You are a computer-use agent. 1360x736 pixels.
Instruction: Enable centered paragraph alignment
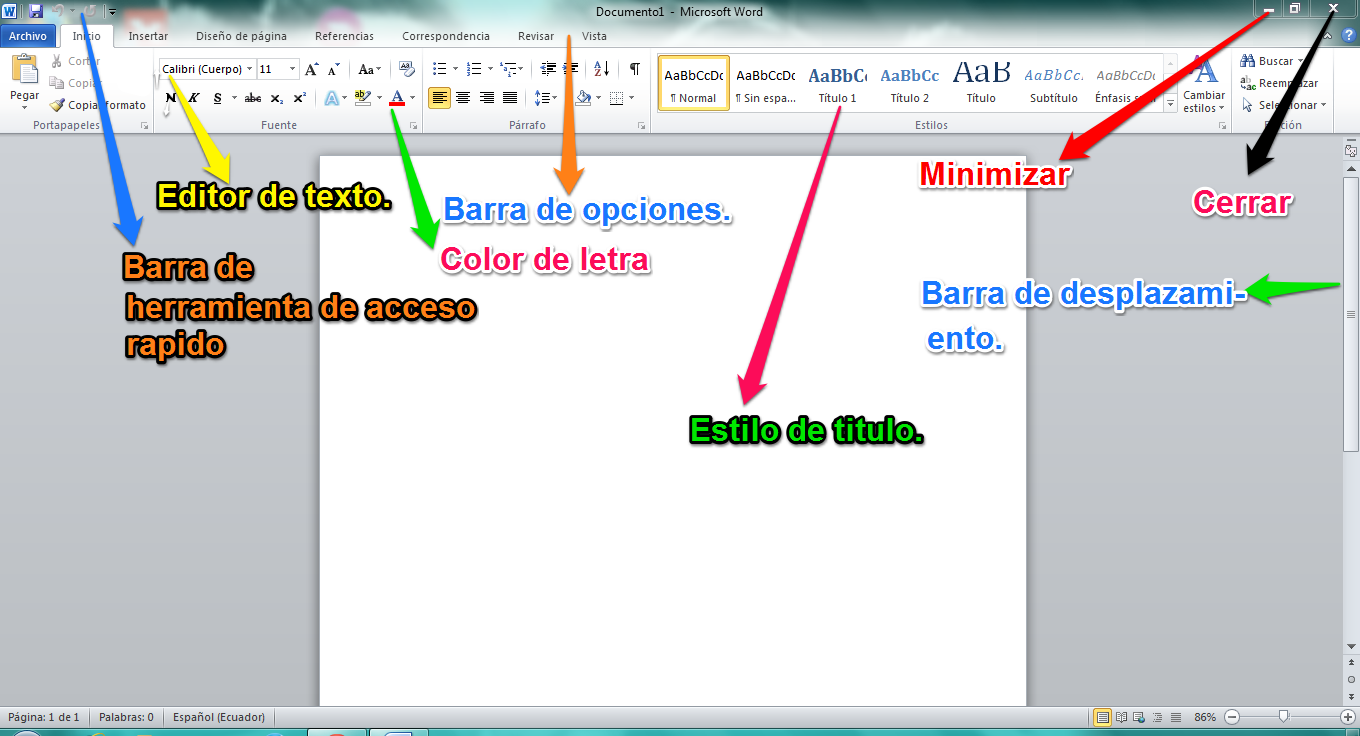pos(464,97)
